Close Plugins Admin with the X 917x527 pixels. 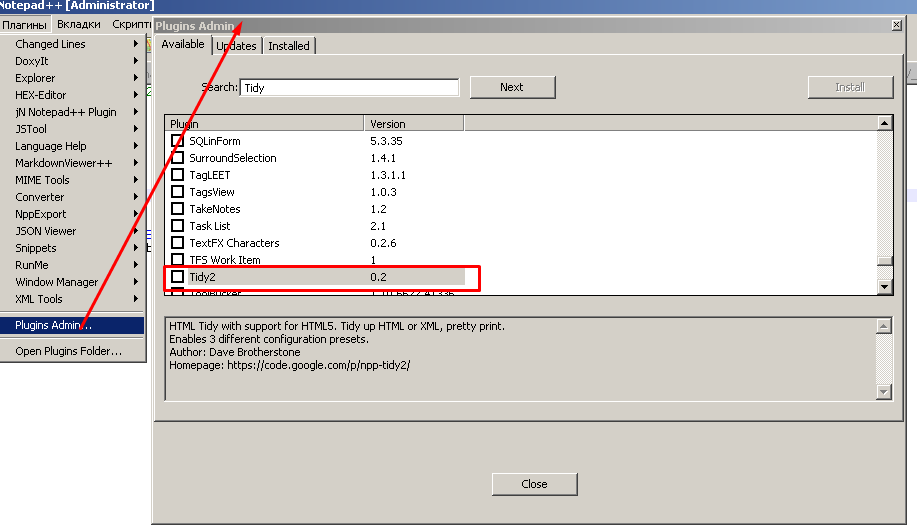coord(897,25)
